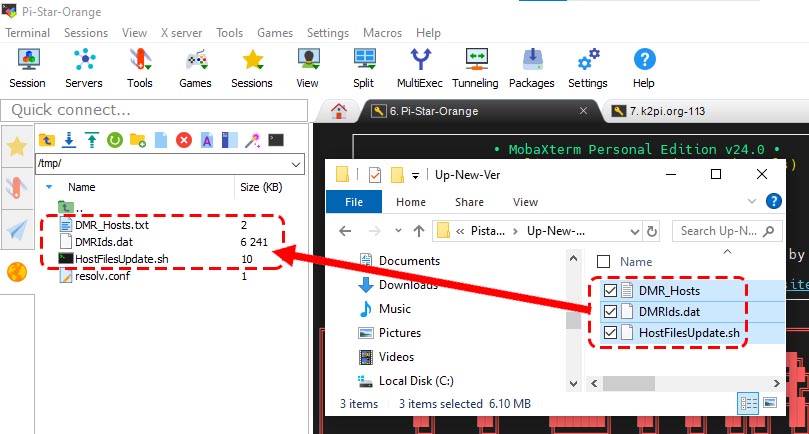Uncheck the DMR_Hosts file checkbox
The width and height of the screenshot is (809, 434).
coord(610,290)
